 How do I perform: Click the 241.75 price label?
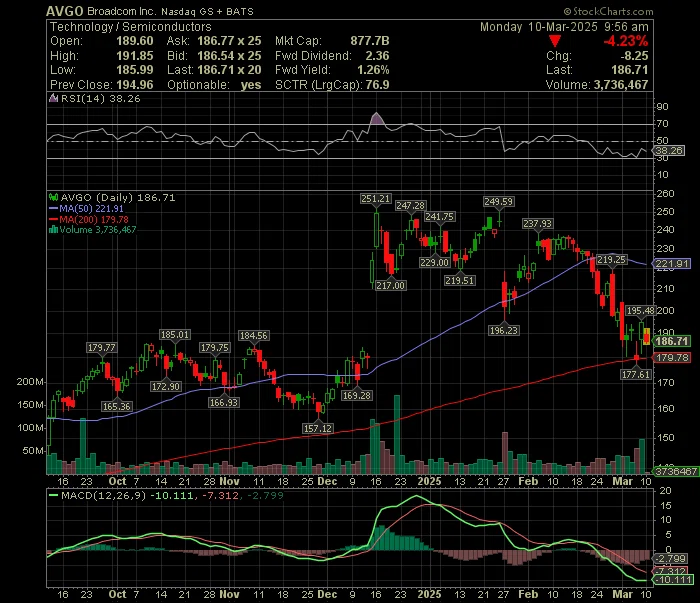tap(439, 217)
